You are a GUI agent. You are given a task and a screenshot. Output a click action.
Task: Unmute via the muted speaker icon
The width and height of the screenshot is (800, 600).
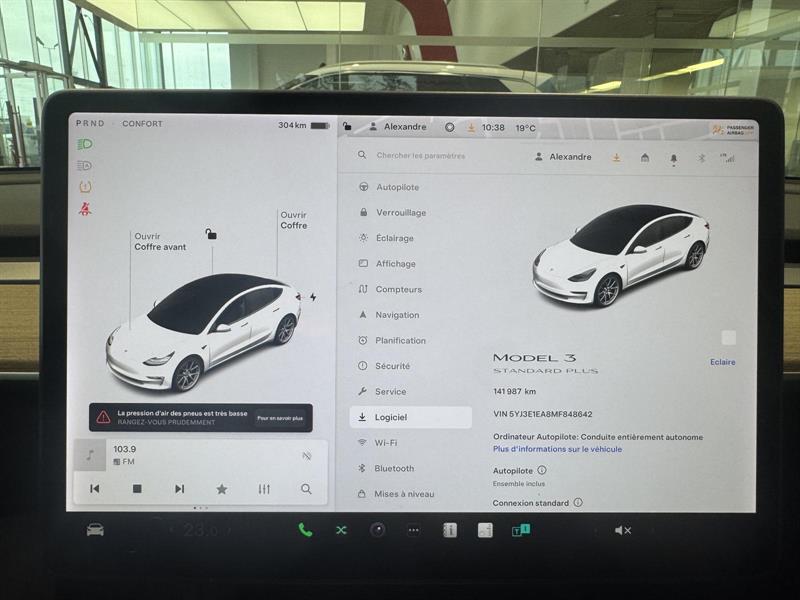pos(623,531)
